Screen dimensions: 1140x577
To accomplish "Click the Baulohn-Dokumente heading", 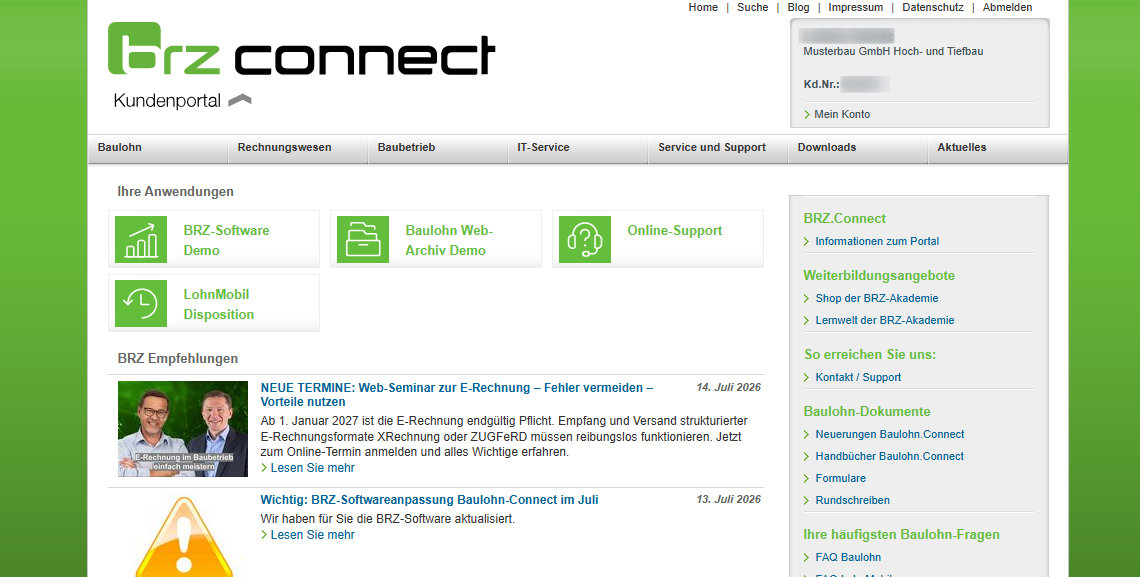I will coord(867,411).
